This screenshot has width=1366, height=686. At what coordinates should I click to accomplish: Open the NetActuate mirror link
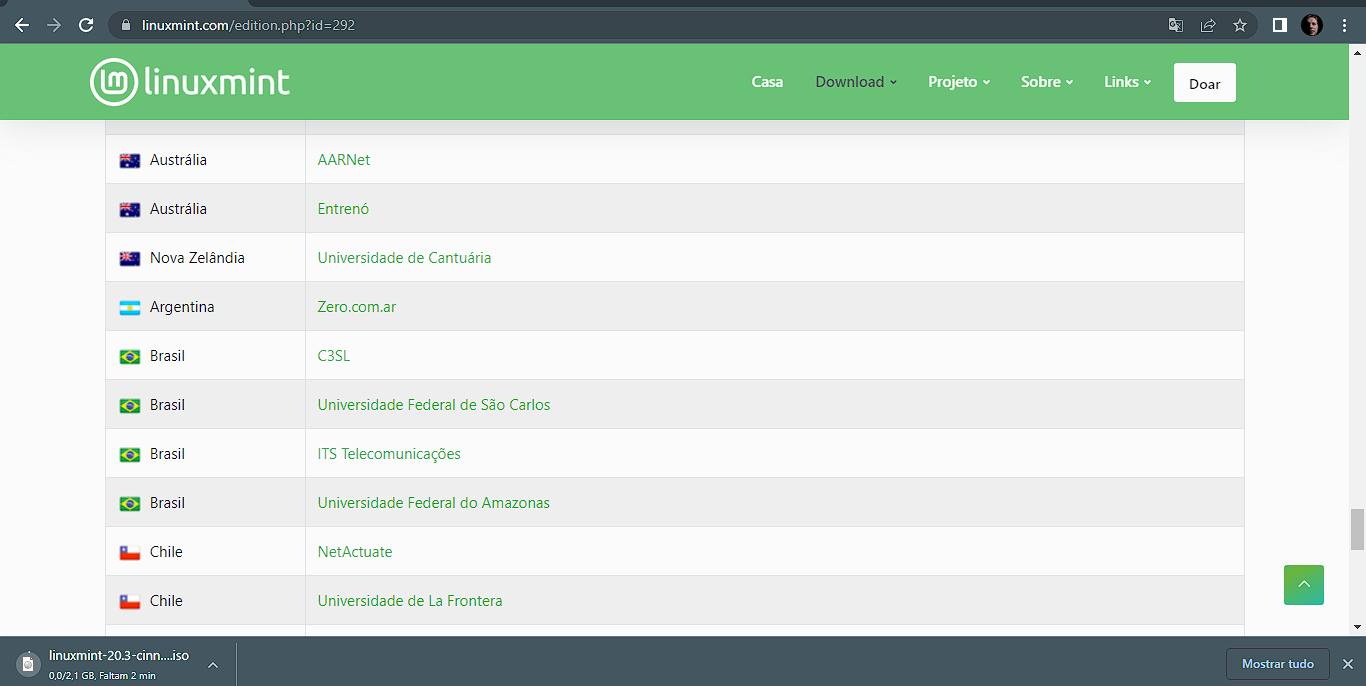click(x=355, y=552)
